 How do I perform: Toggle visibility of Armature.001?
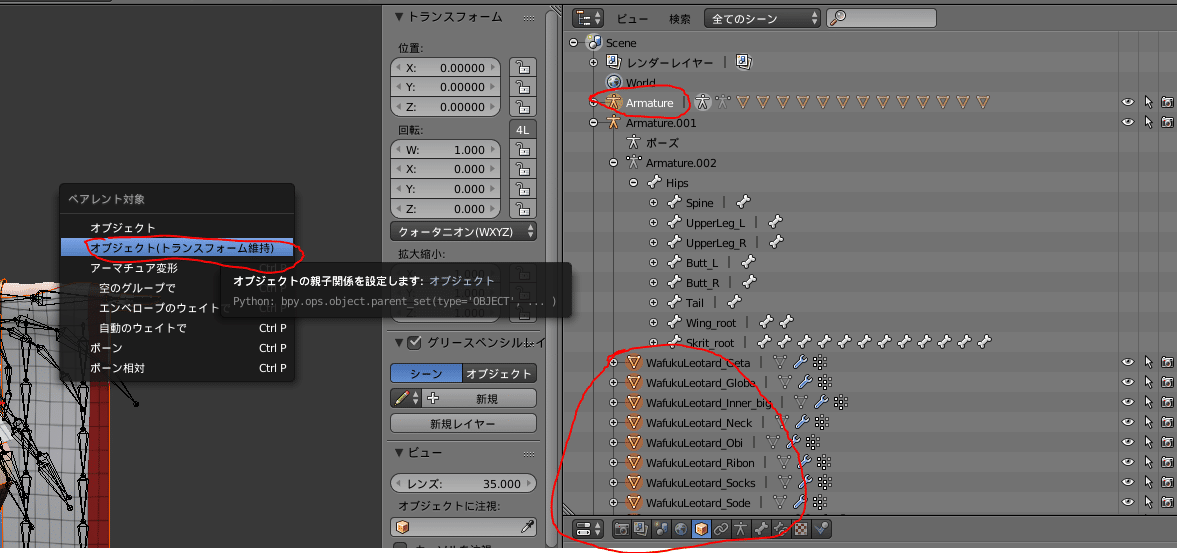pyautogui.click(x=1127, y=122)
